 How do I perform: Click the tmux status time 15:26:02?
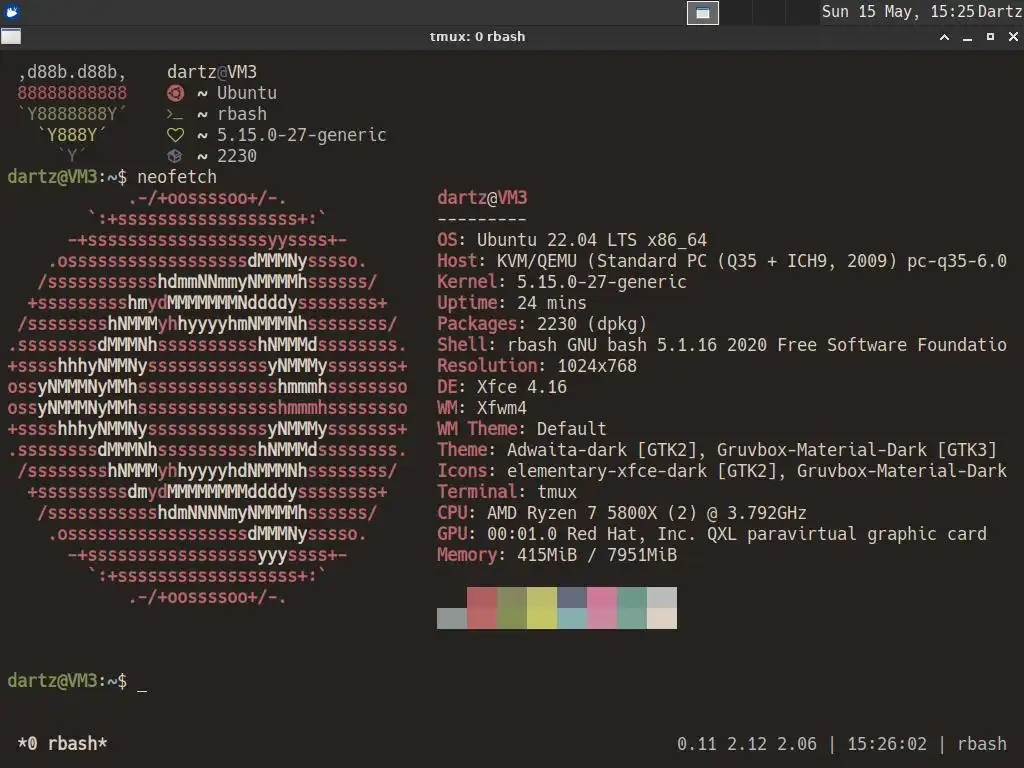887,744
